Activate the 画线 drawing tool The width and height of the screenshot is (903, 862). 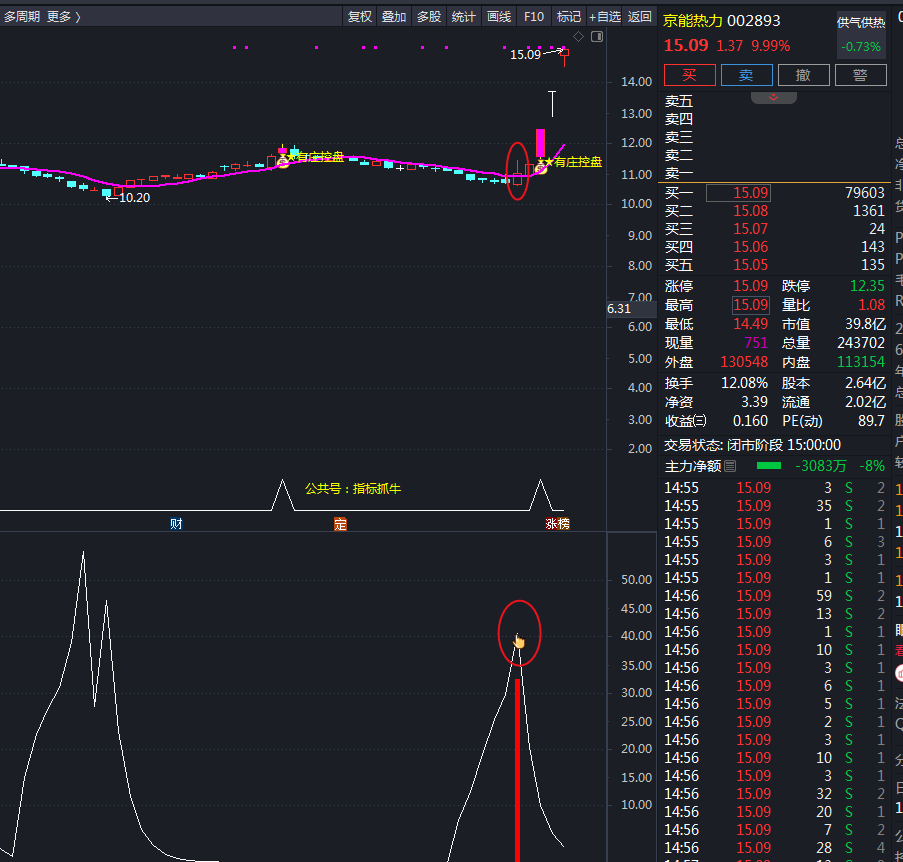click(x=499, y=17)
